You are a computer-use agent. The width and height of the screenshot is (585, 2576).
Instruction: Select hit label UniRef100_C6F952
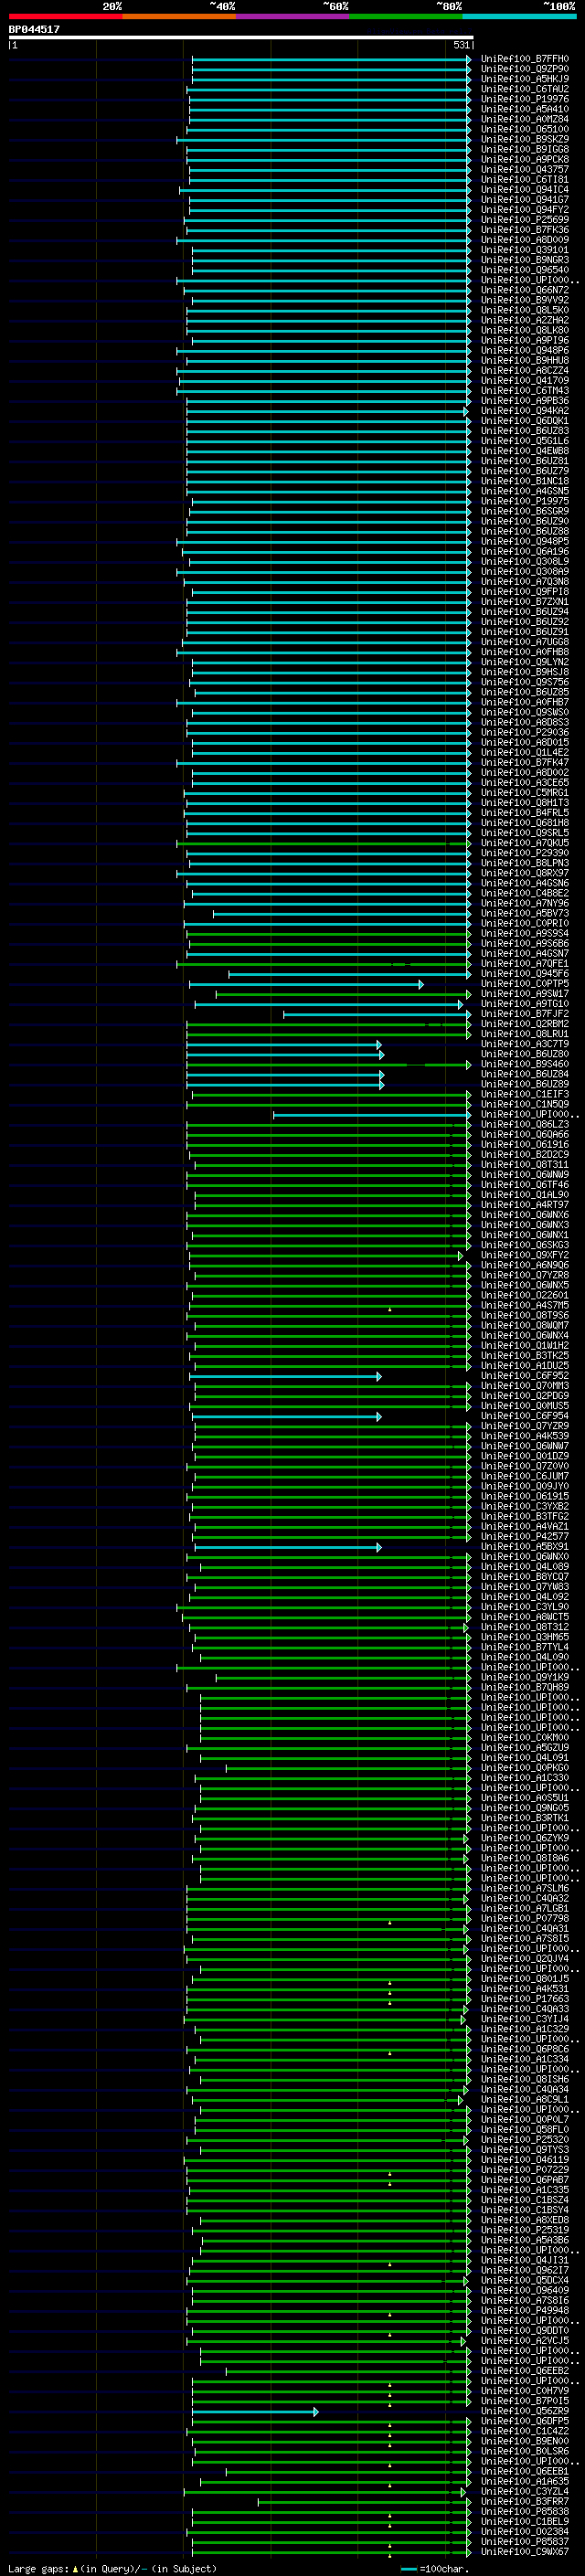coord(525,1376)
